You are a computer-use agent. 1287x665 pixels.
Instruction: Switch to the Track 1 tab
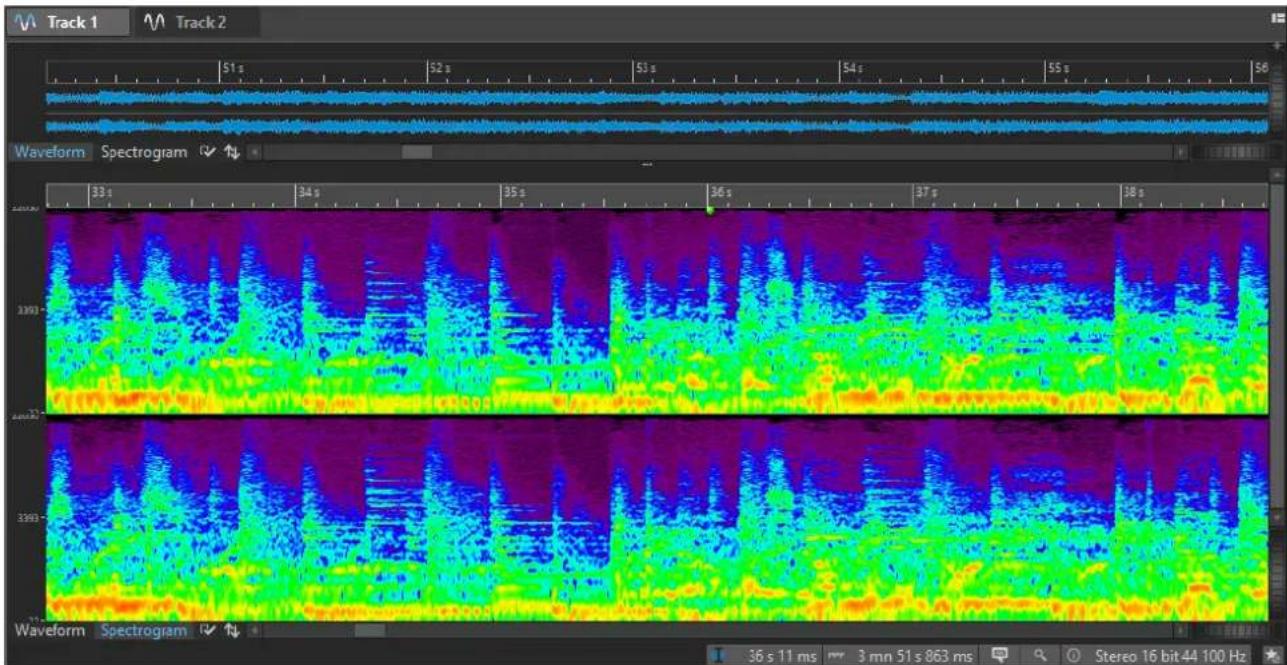pos(67,22)
